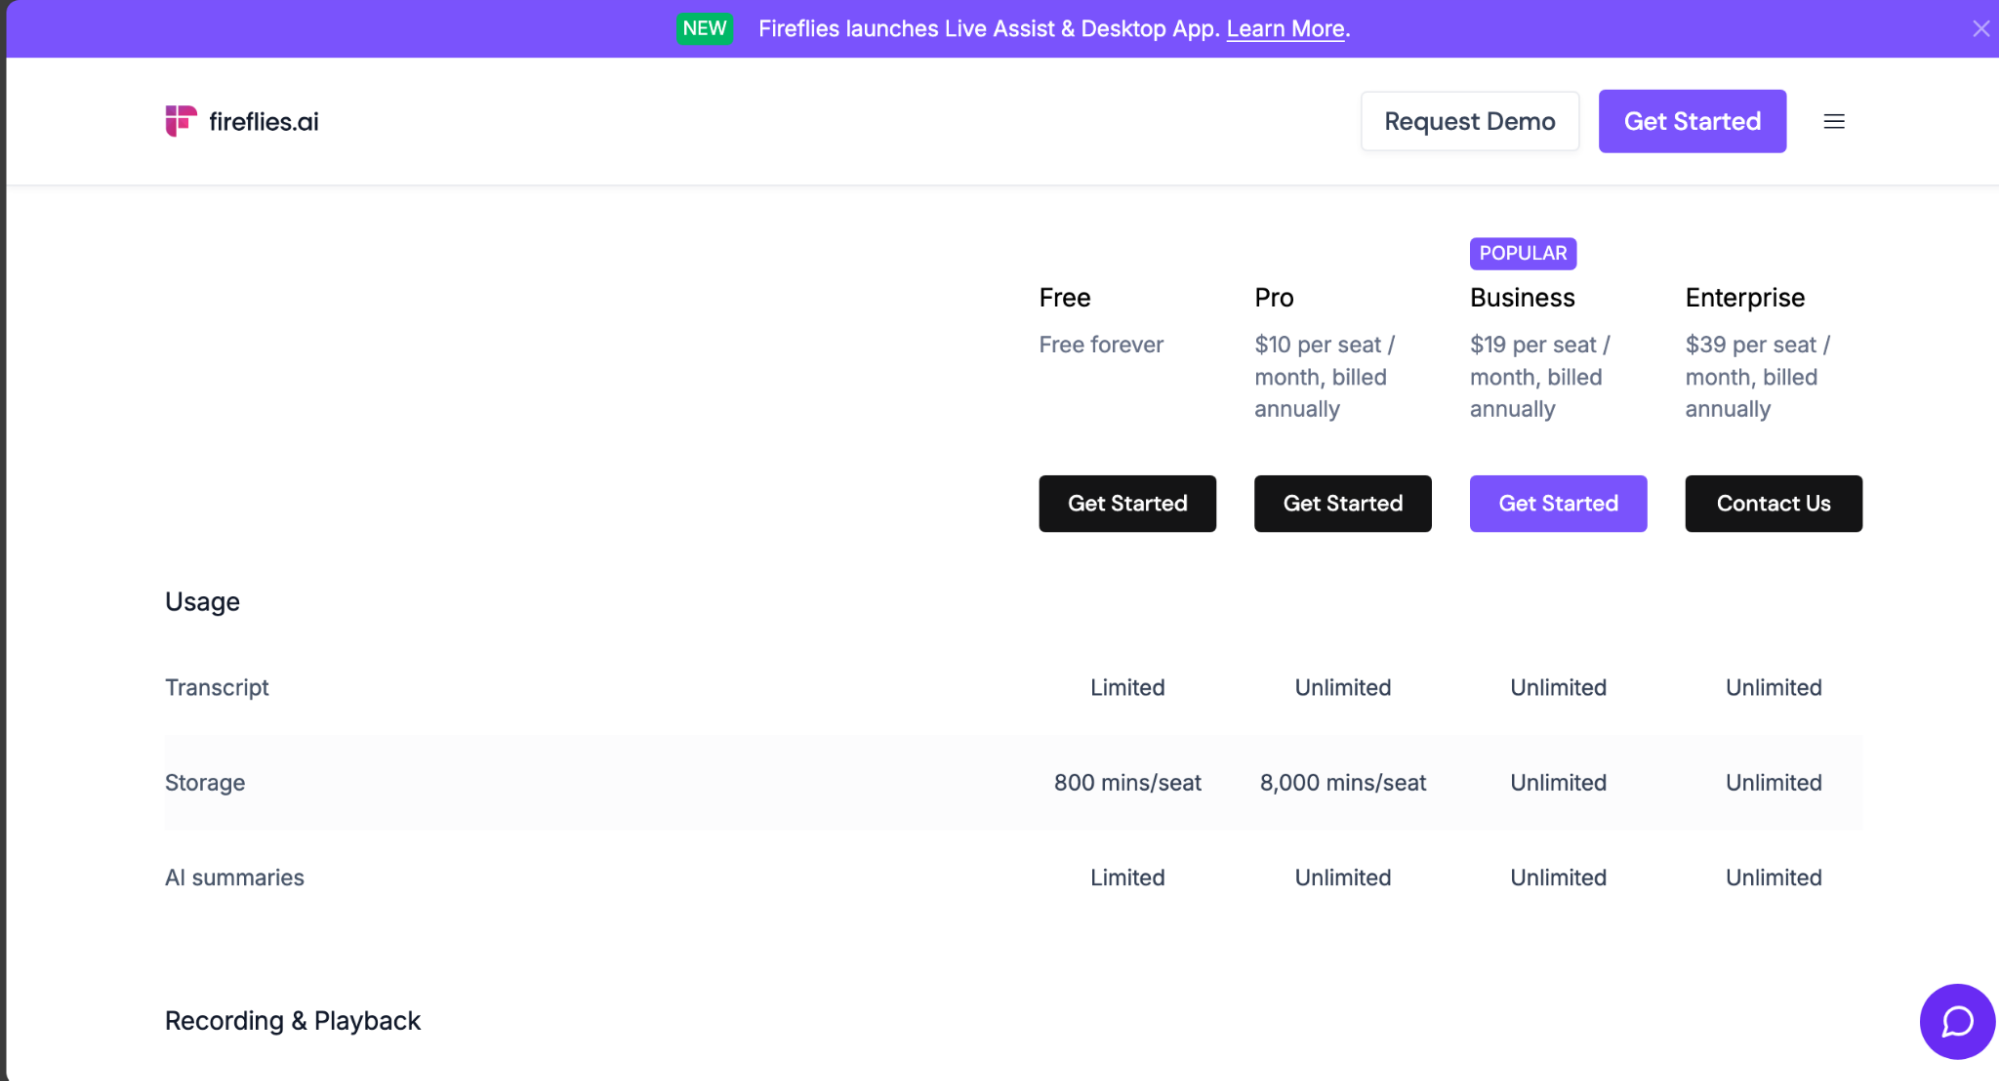Click the POPULAR badge above Business

point(1522,254)
